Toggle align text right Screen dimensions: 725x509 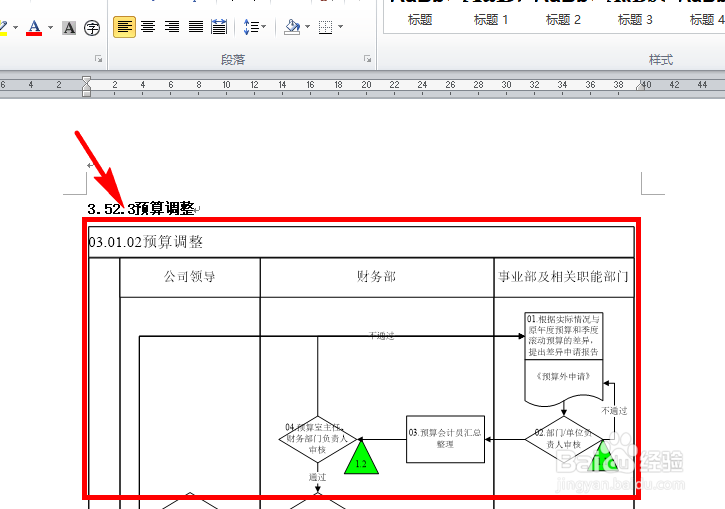[172, 27]
